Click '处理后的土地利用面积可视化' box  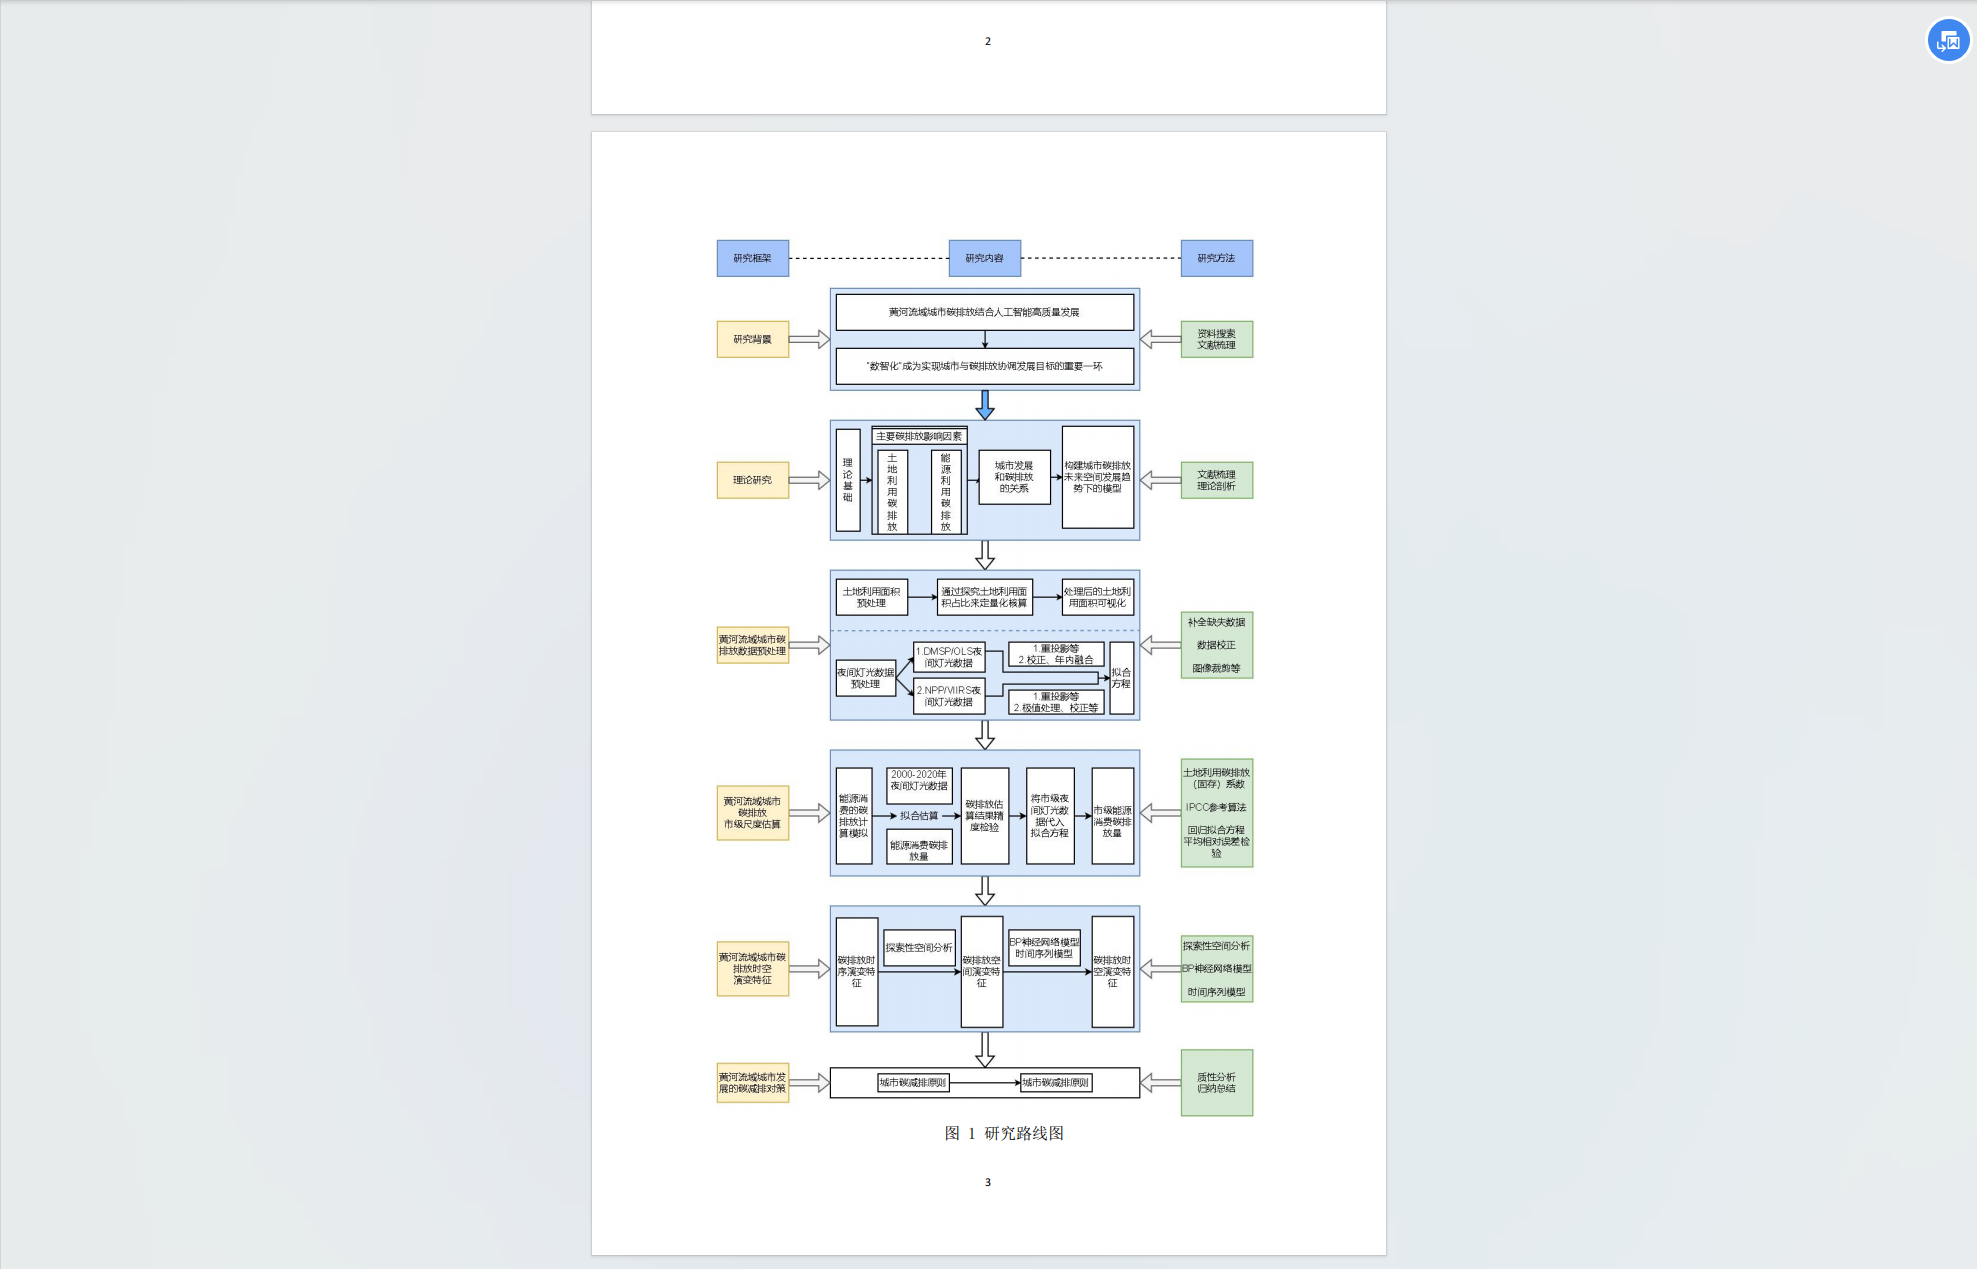click(x=1098, y=597)
